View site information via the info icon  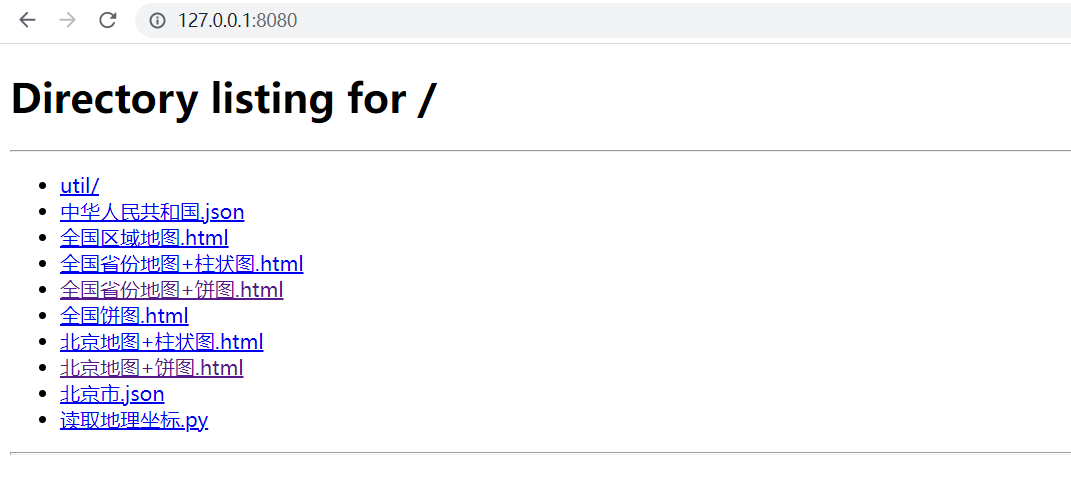click(158, 20)
